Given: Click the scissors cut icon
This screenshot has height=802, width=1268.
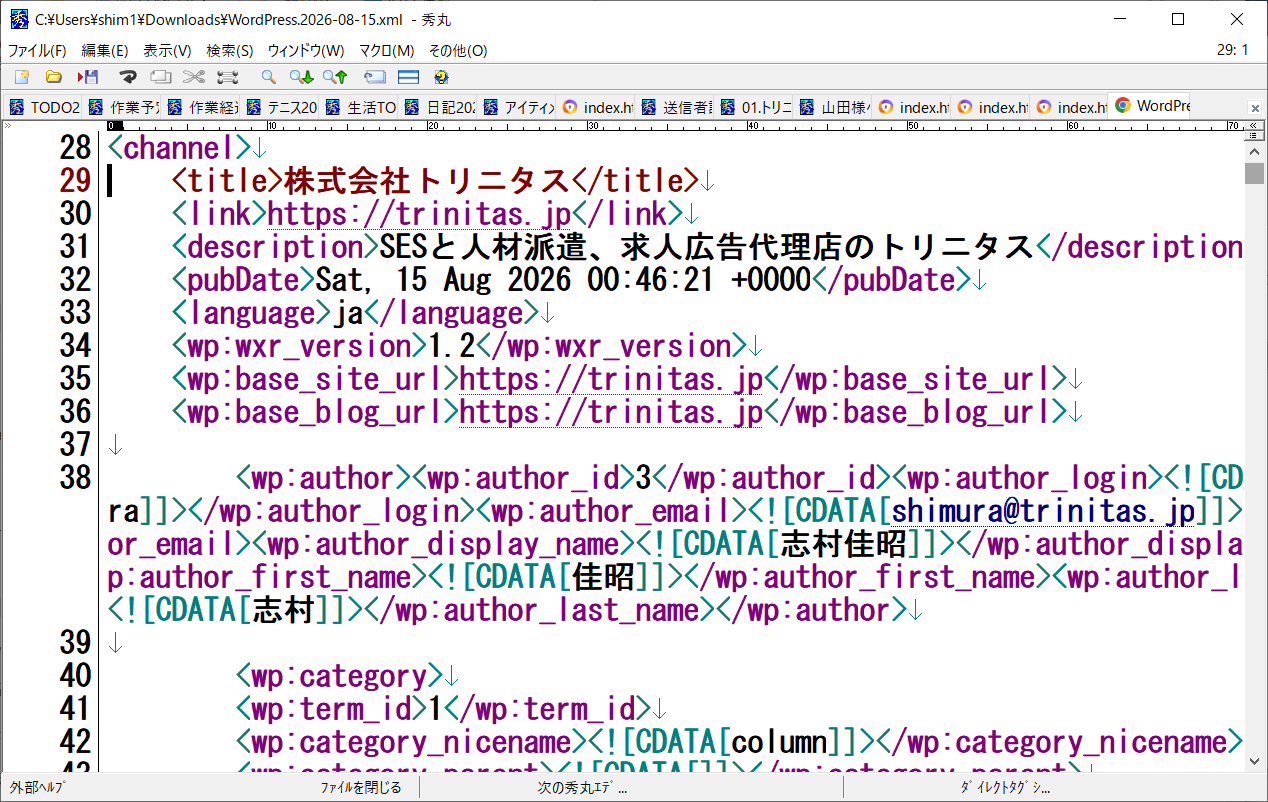Looking at the screenshot, I should point(194,76).
